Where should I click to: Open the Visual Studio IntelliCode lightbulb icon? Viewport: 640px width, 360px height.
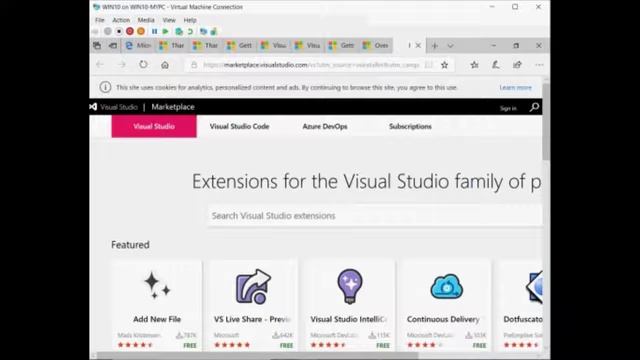point(350,286)
